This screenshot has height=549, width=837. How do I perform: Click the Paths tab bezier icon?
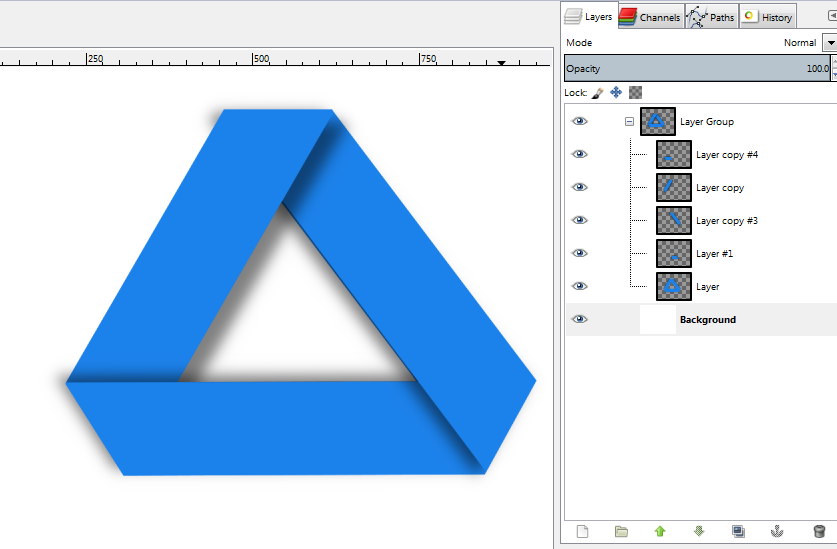(x=696, y=17)
